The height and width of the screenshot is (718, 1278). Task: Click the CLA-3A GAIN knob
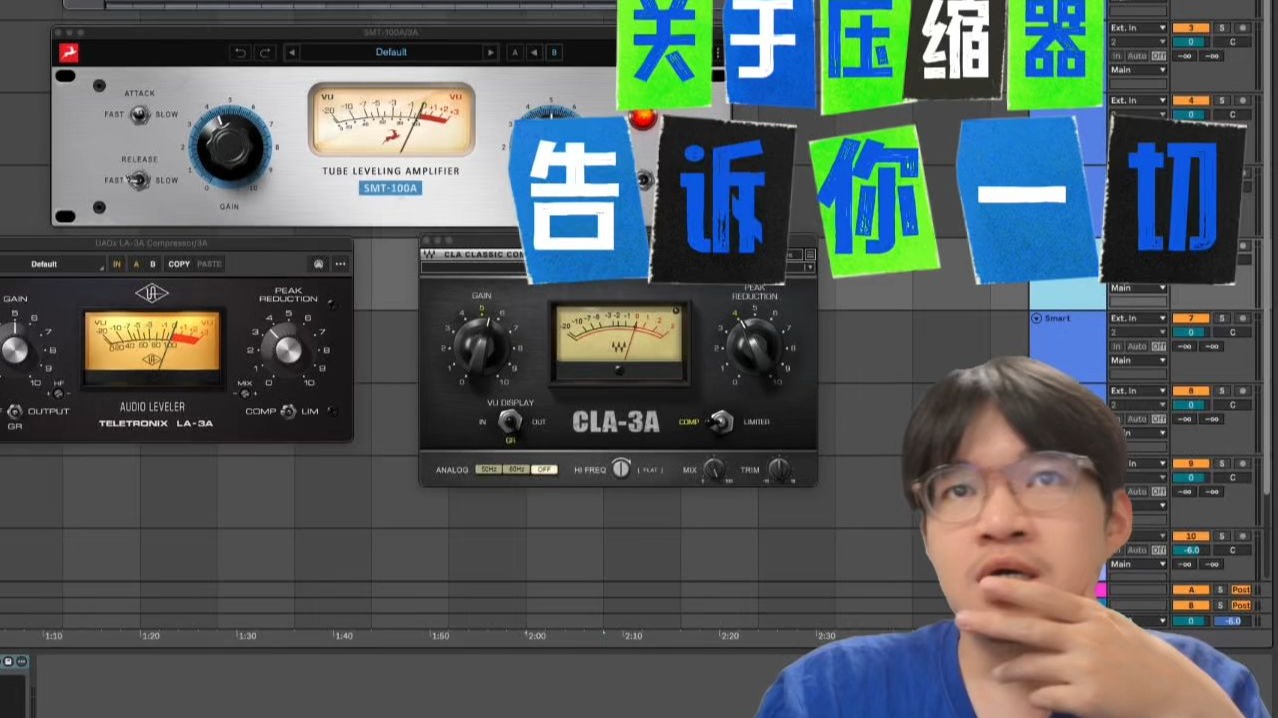(481, 346)
